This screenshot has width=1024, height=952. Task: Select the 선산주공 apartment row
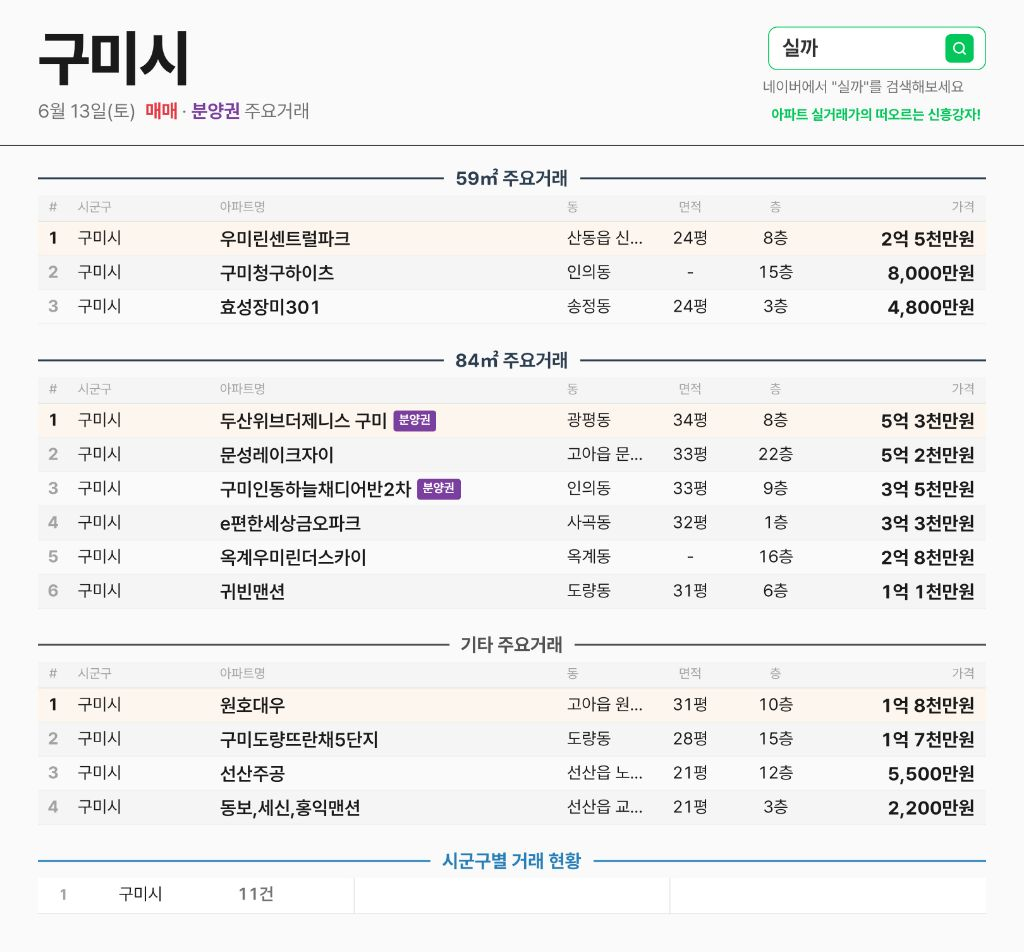click(511, 773)
